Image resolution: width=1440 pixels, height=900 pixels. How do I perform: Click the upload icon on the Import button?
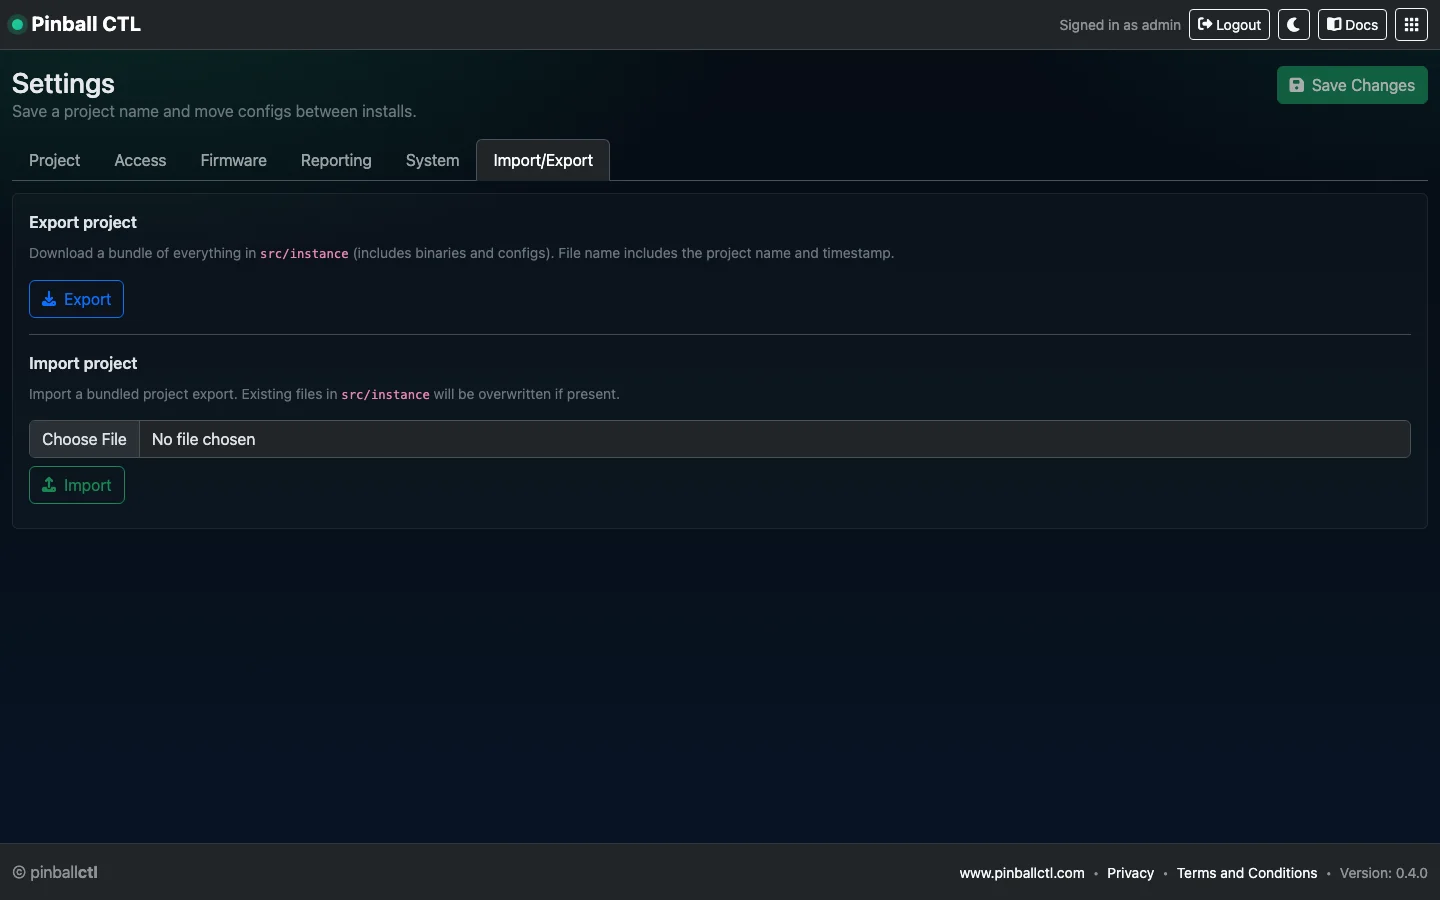(x=48, y=485)
